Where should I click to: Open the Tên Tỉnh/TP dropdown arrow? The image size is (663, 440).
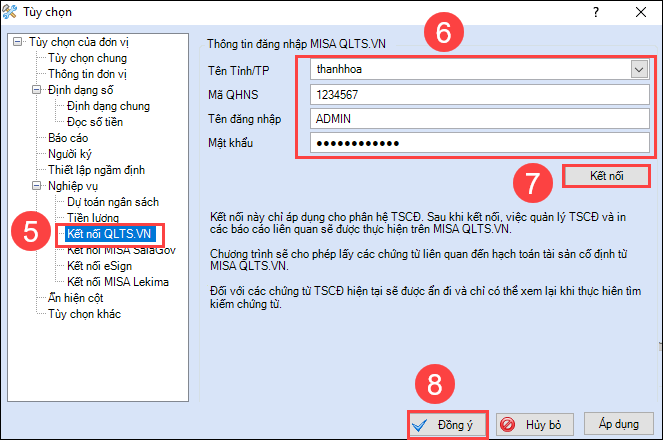639,69
